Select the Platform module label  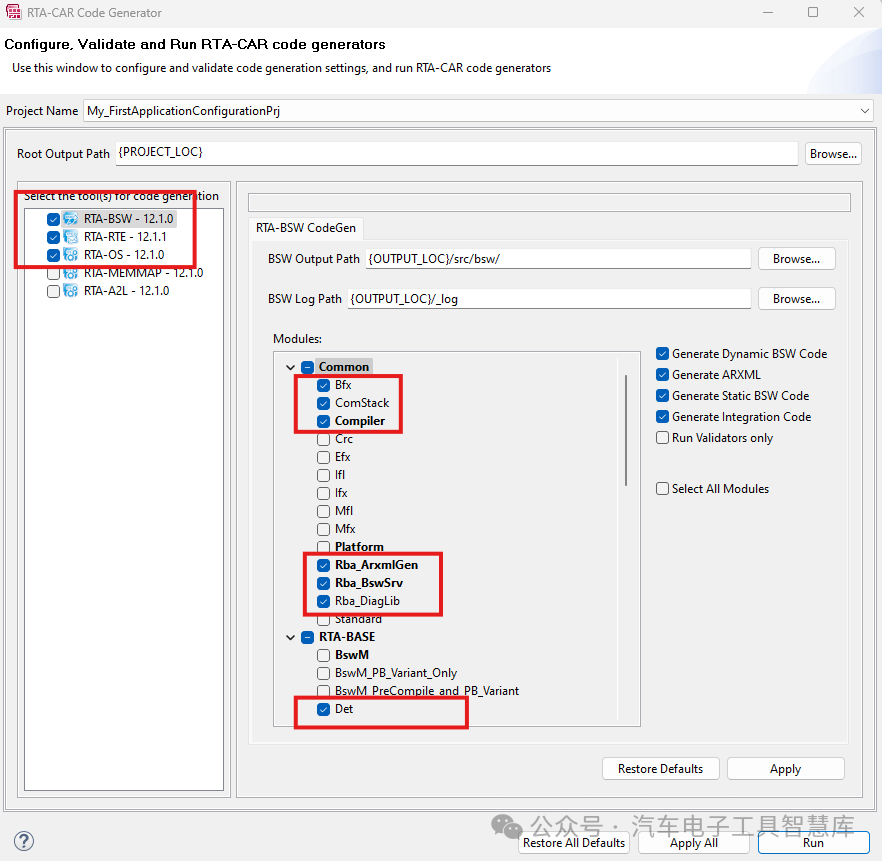tap(359, 547)
